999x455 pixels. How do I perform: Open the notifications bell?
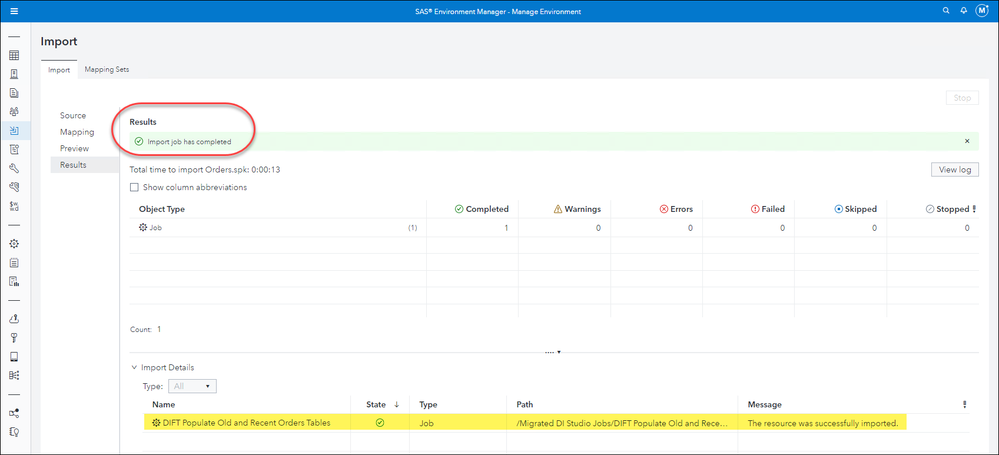[964, 11]
